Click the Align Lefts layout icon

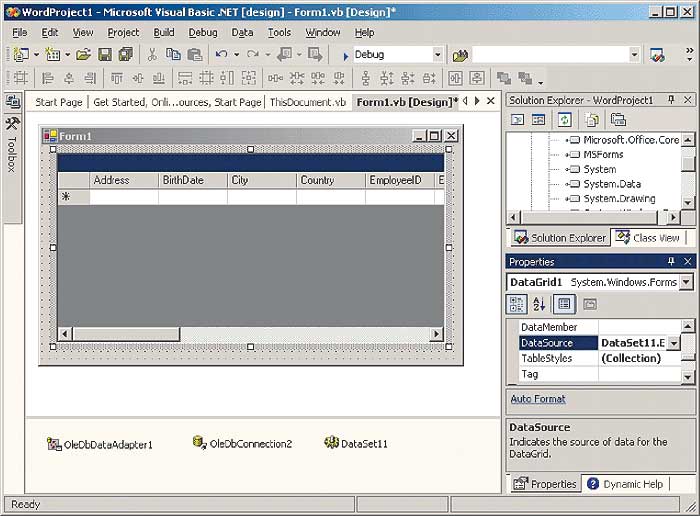pos(47,78)
